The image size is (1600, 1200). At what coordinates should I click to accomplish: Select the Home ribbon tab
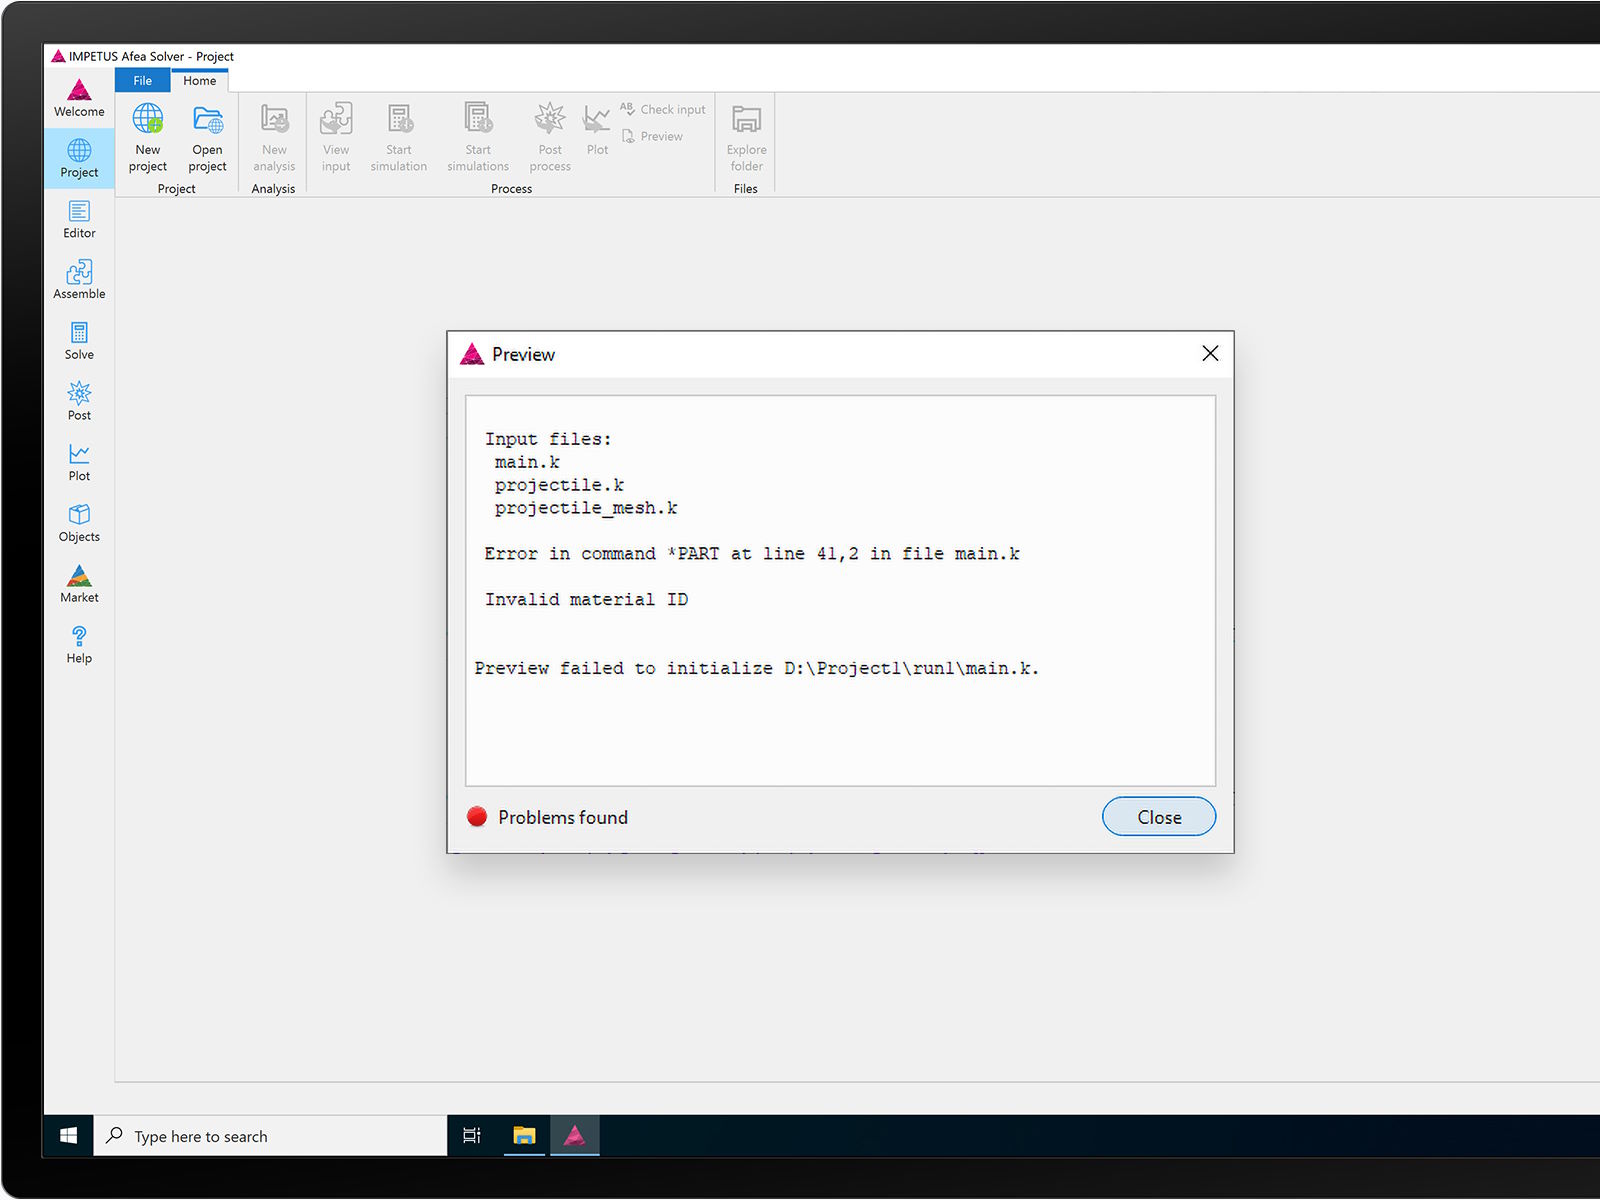pos(199,81)
